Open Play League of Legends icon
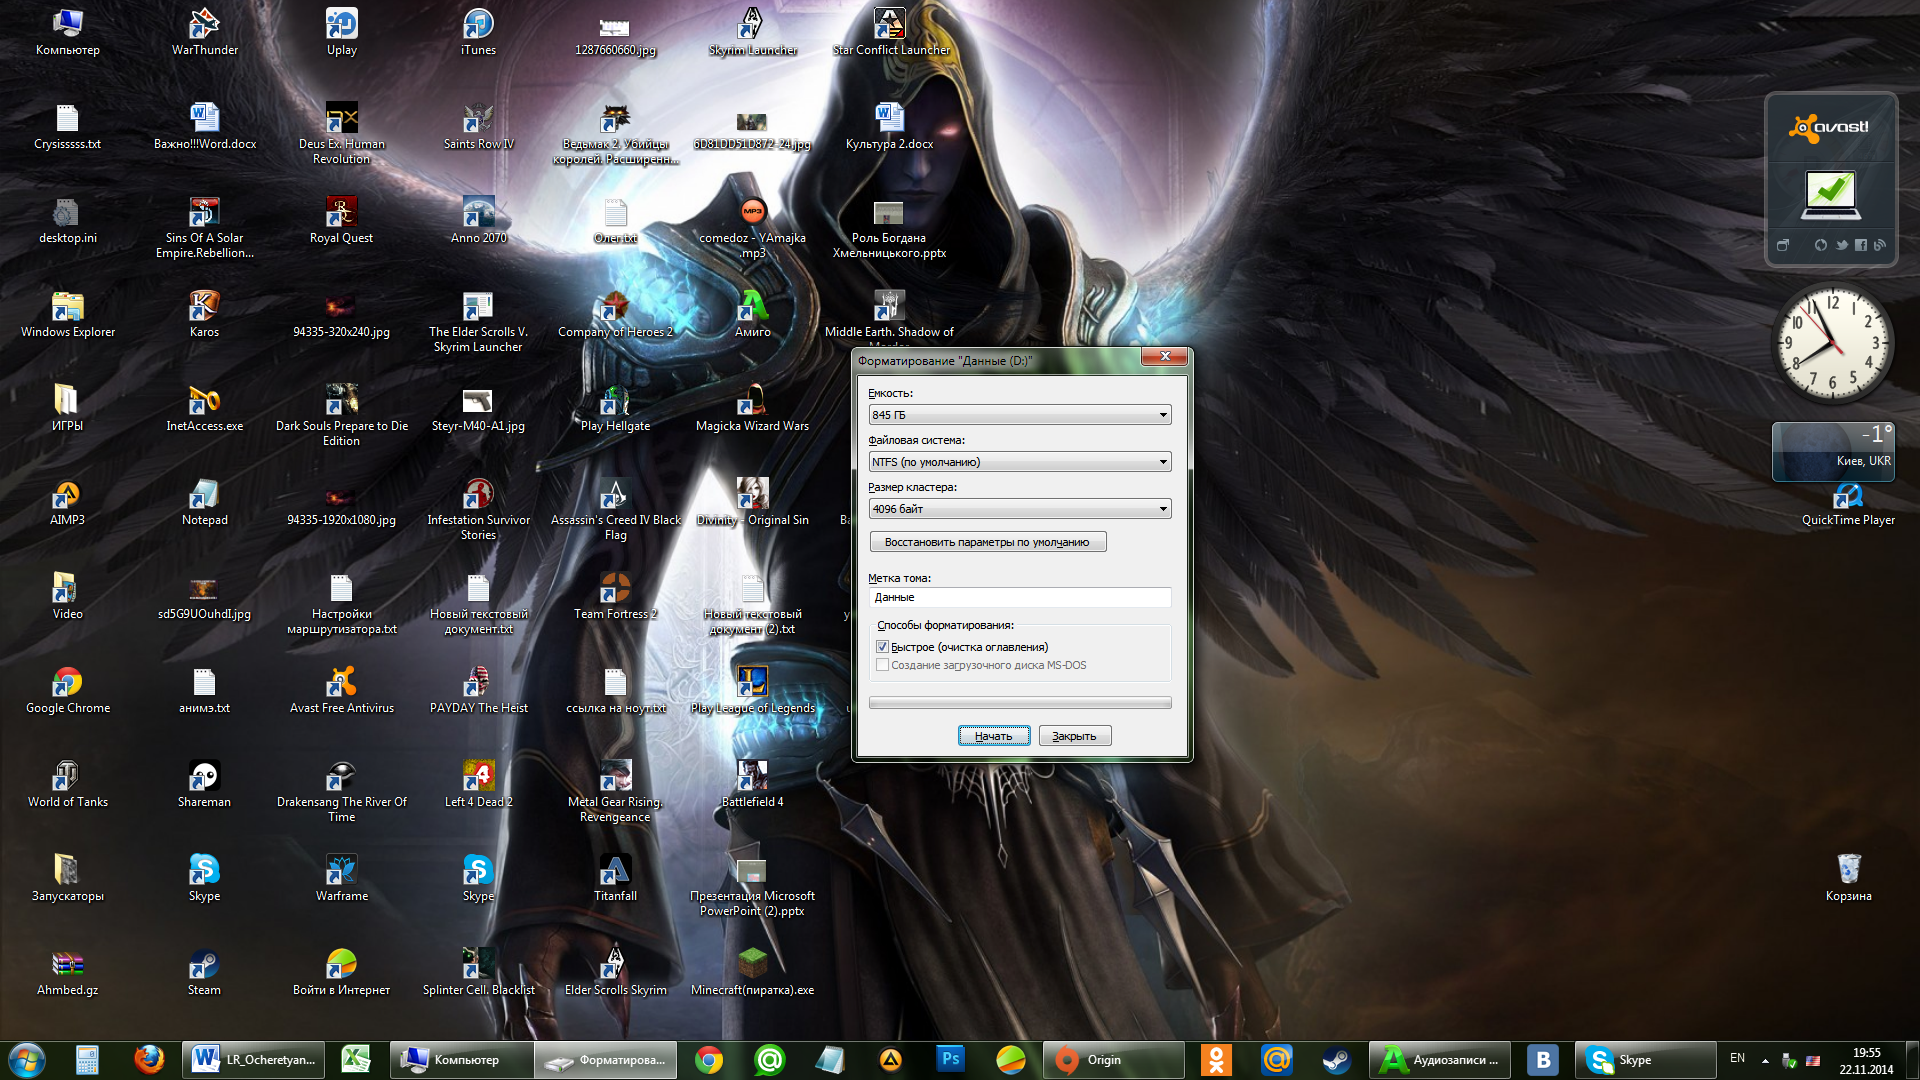1920x1080 pixels. click(752, 690)
